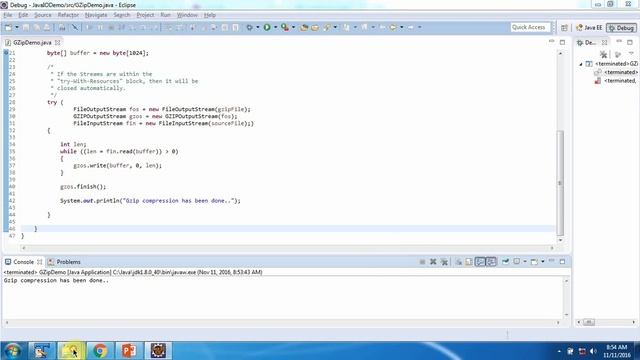The height and width of the screenshot is (360, 640).
Task: Open the New dropdown arrow in toolbar
Action: coord(17,27)
